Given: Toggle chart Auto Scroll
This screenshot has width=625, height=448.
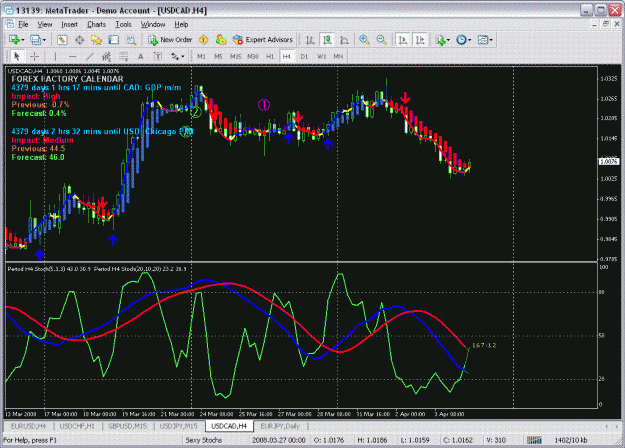Looking at the screenshot, I should [403, 39].
